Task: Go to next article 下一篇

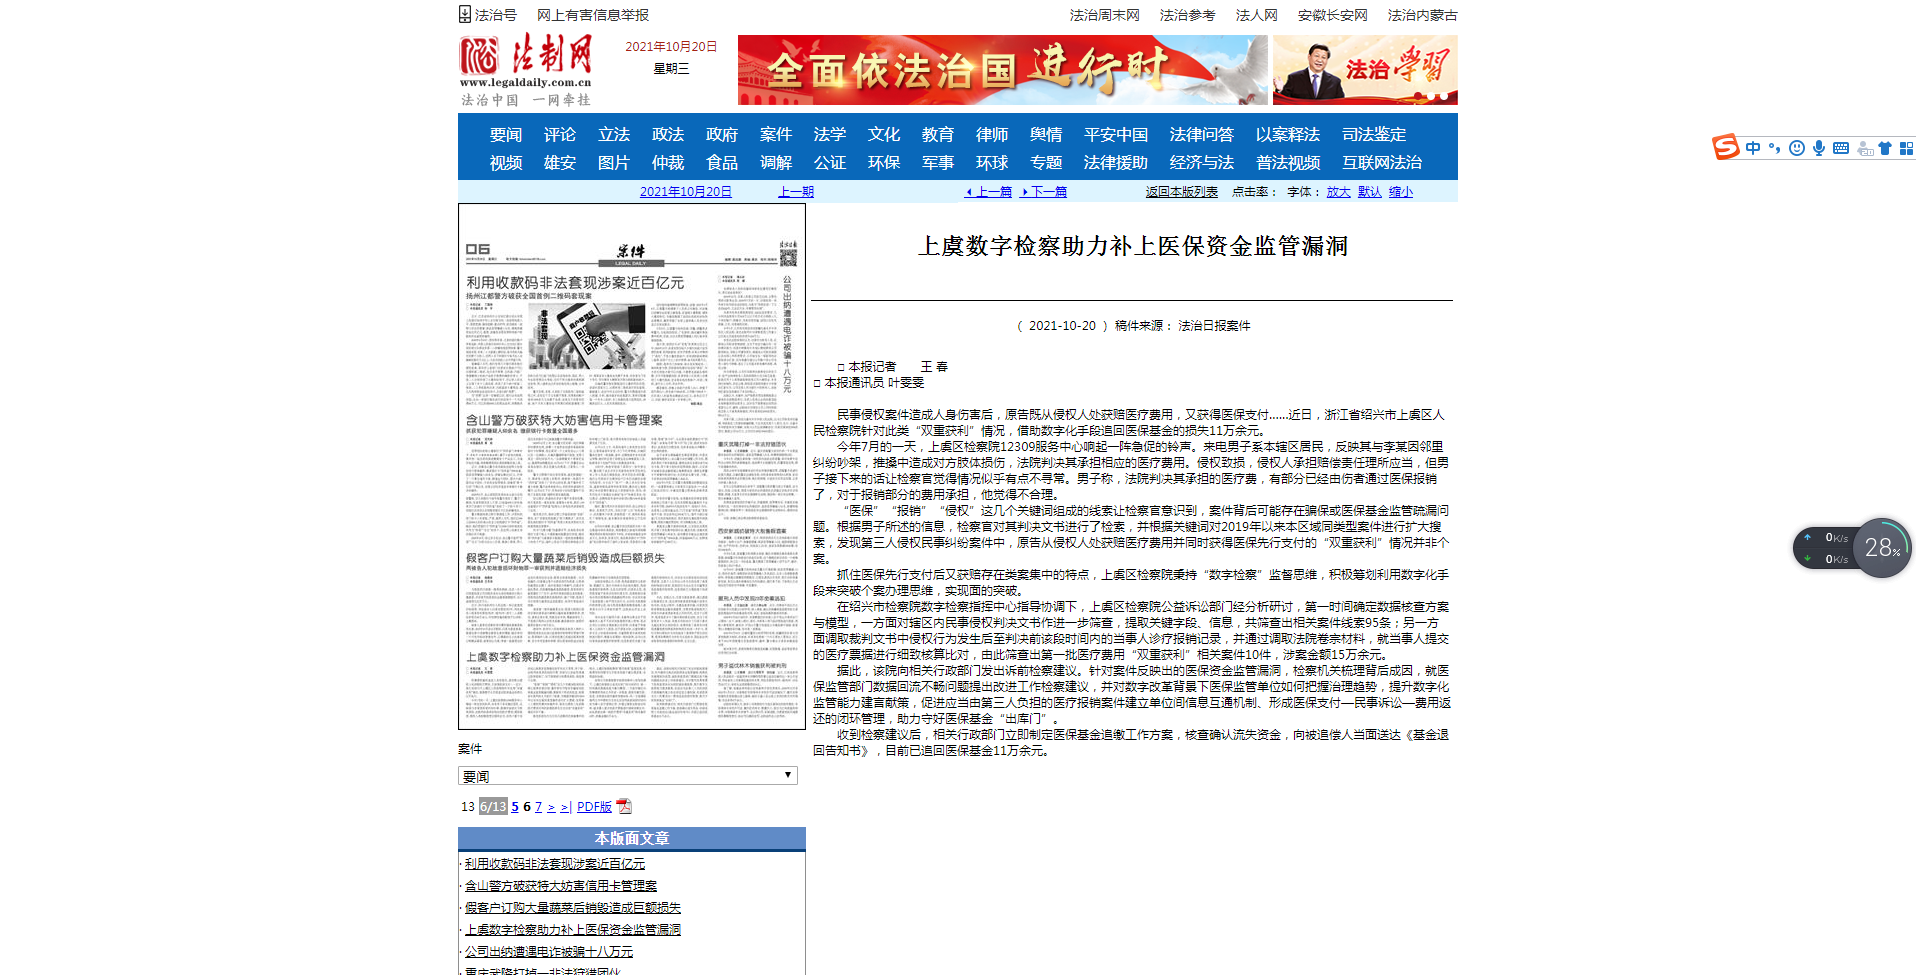Action: click(1044, 191)
